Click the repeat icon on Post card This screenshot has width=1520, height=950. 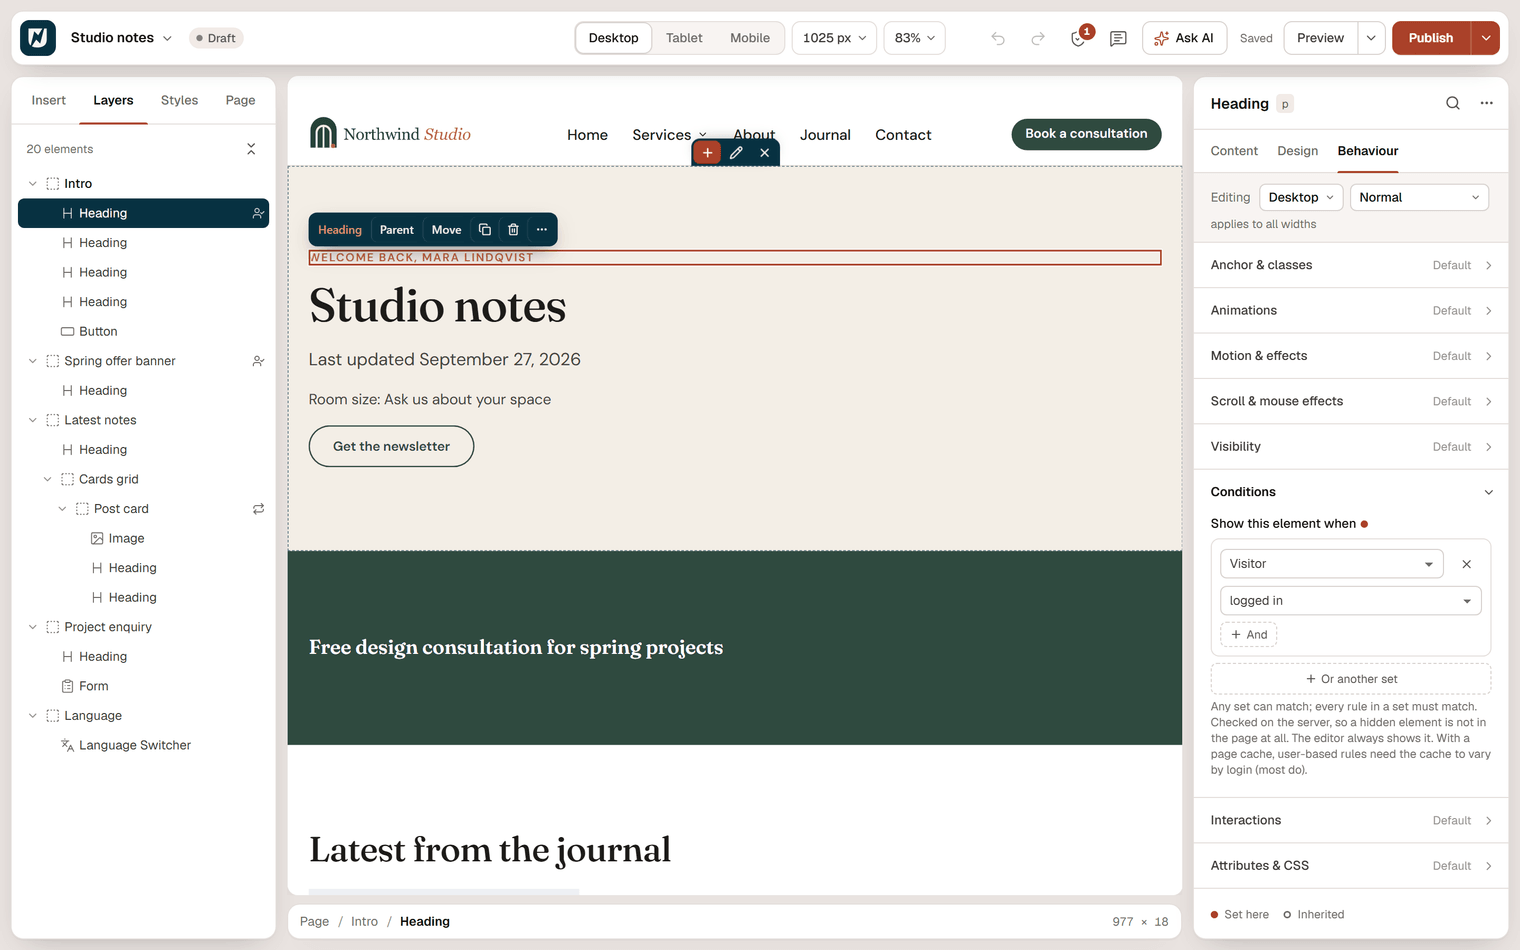258,509
